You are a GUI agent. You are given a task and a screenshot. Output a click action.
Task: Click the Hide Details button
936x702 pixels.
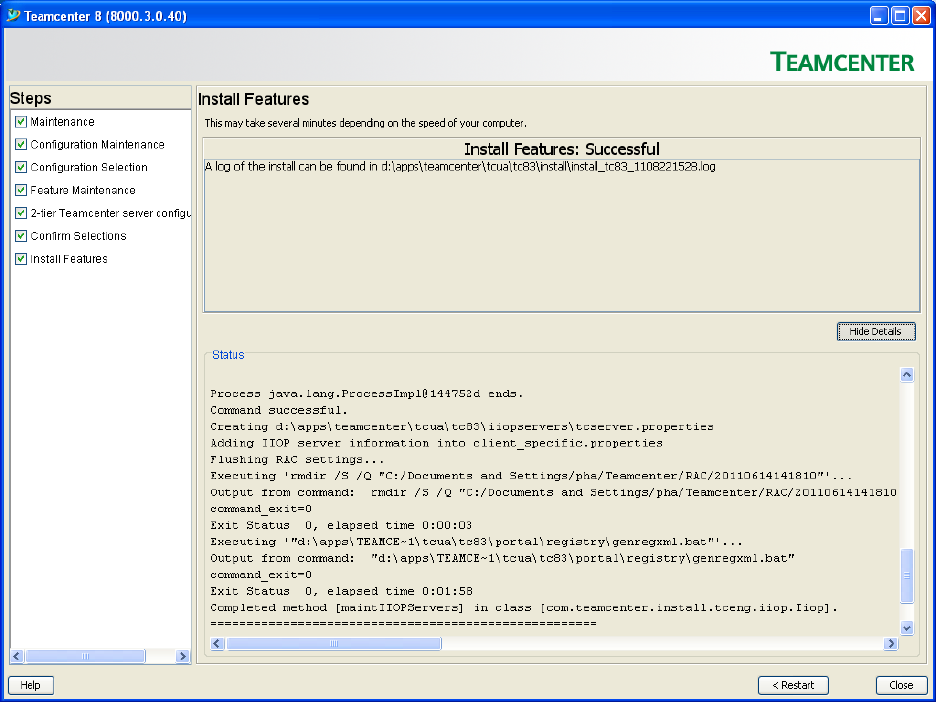tap(876, 331)
